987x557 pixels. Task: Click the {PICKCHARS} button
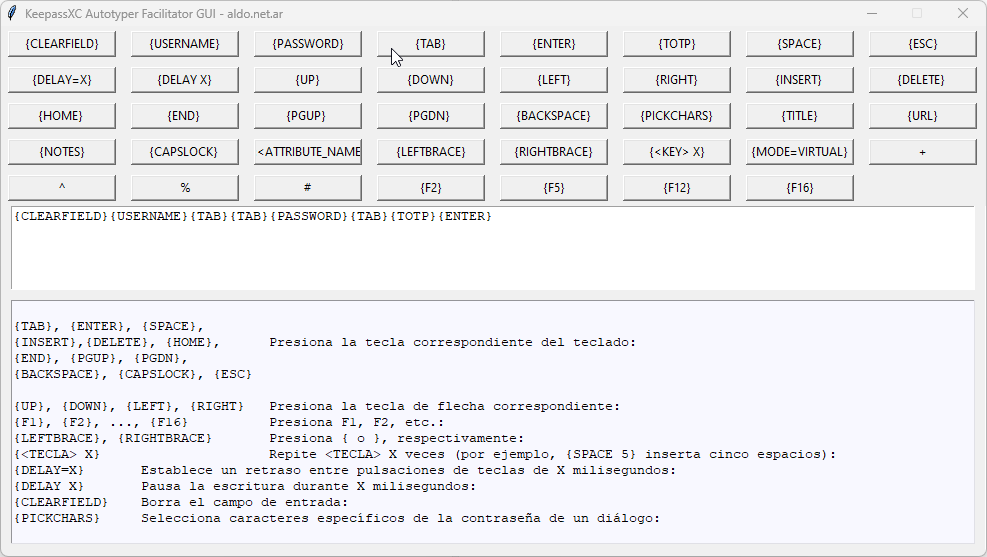click(x=677, y=116)
